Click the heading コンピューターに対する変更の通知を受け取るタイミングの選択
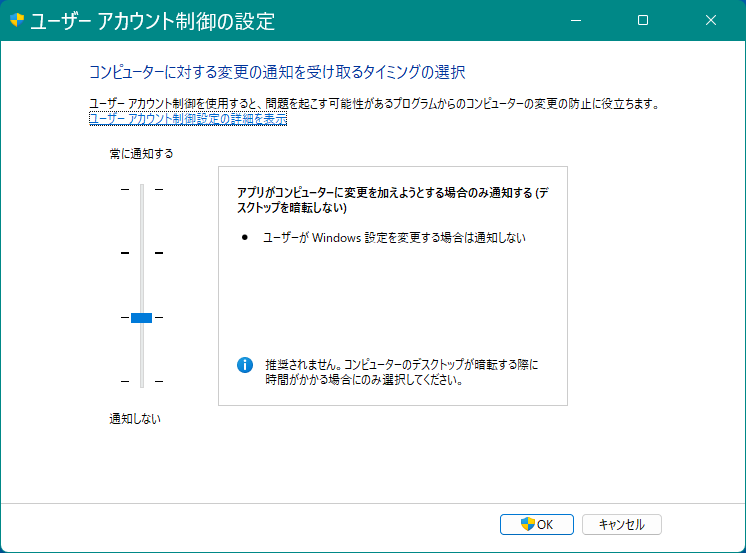Viewport: 746px width, 553px height. pyautogui.click(x=277, y=72)
